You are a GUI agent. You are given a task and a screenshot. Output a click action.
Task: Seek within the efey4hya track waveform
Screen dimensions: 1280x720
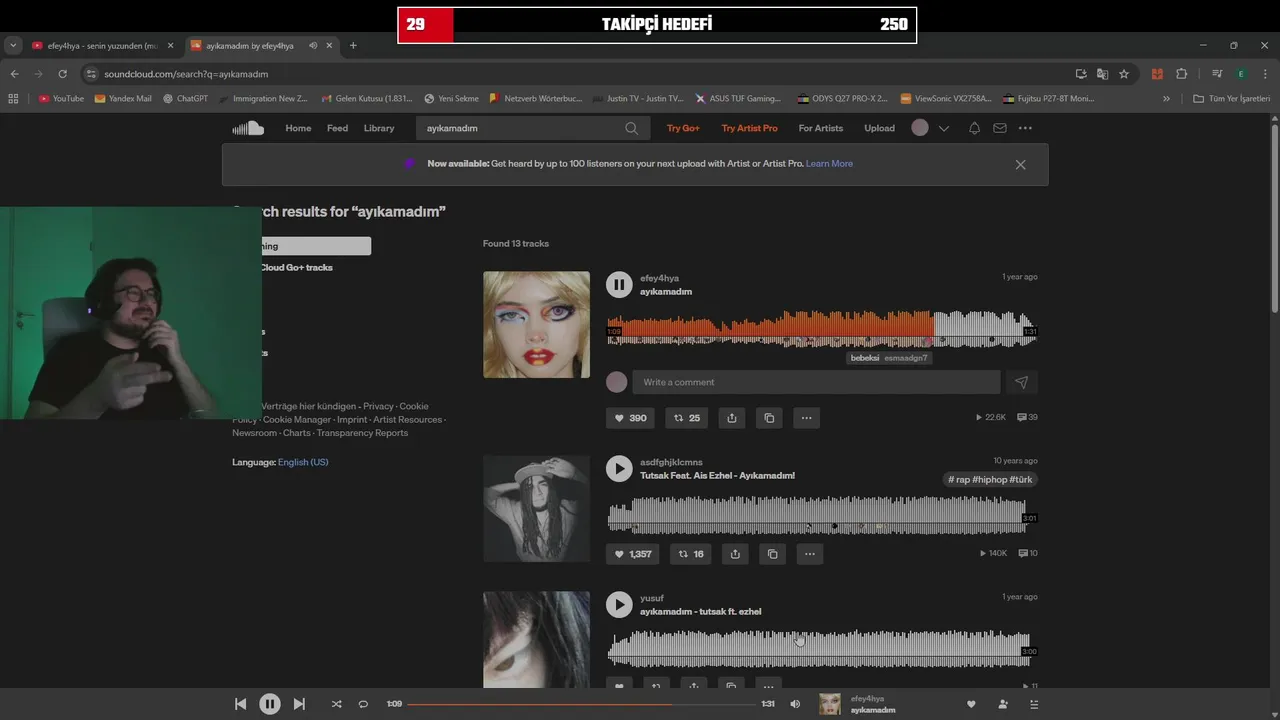(821, 327)
